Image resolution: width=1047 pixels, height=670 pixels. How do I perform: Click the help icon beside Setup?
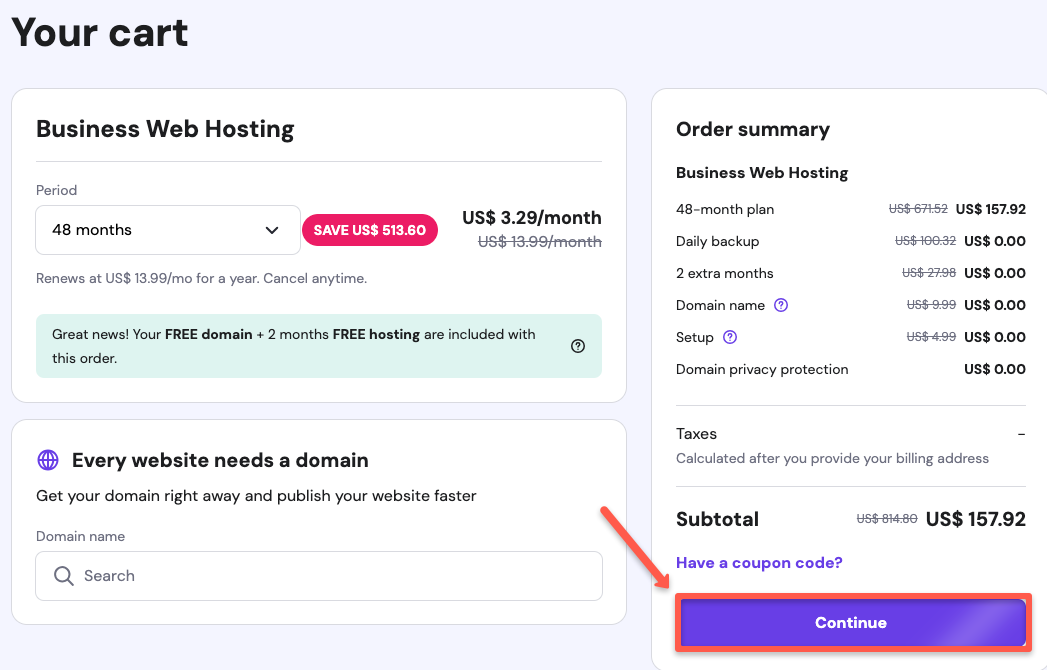[x=730, y=337]
